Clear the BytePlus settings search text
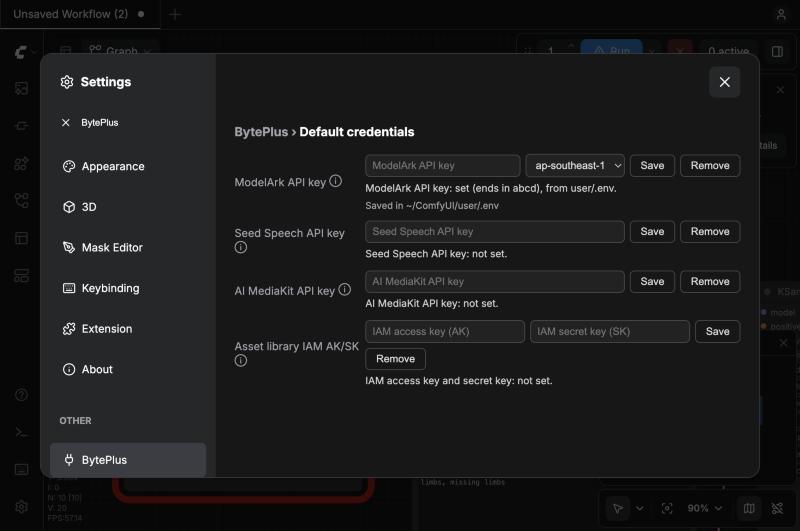This screenshot has width=800, height=531. pyautogui.click(x=66, y=122)
